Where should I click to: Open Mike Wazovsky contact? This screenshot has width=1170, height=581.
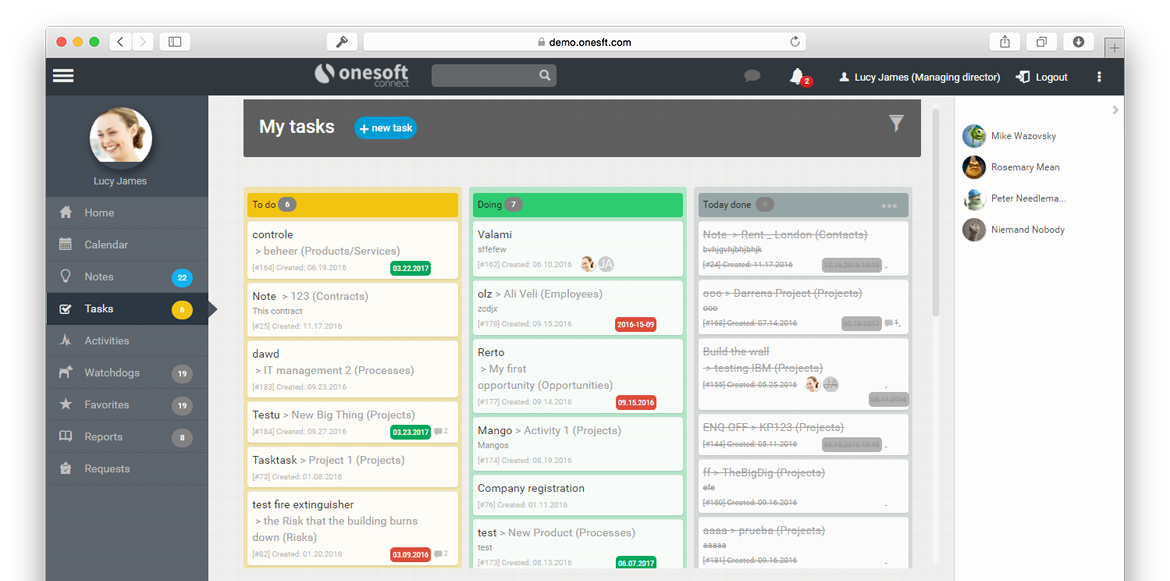(x=1022, y=136)
